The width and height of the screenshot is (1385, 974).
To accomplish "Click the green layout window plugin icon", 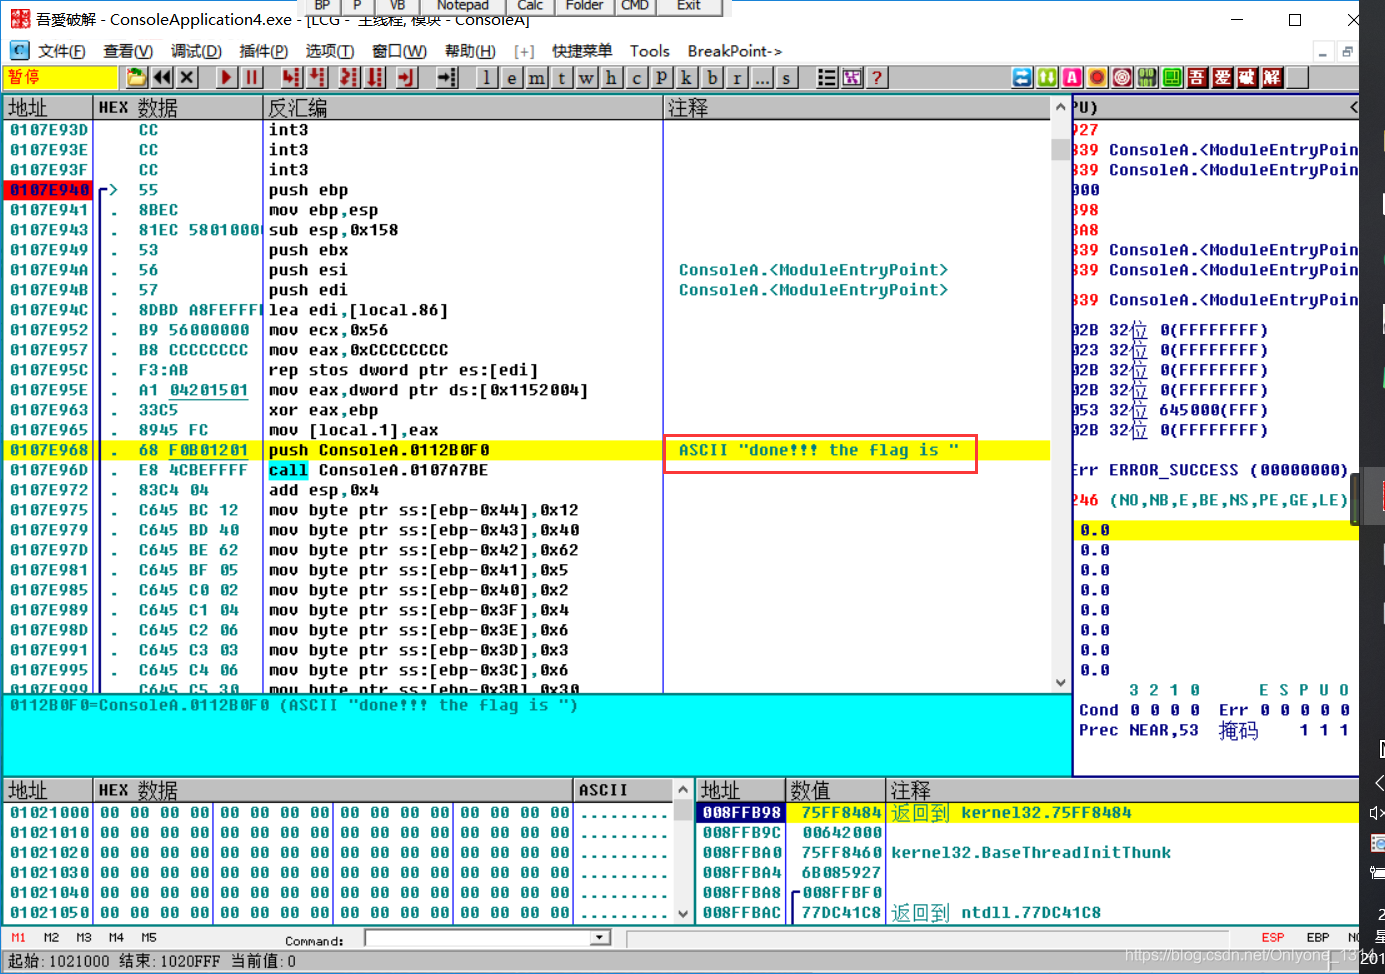I will click(x=1172, y=77).
